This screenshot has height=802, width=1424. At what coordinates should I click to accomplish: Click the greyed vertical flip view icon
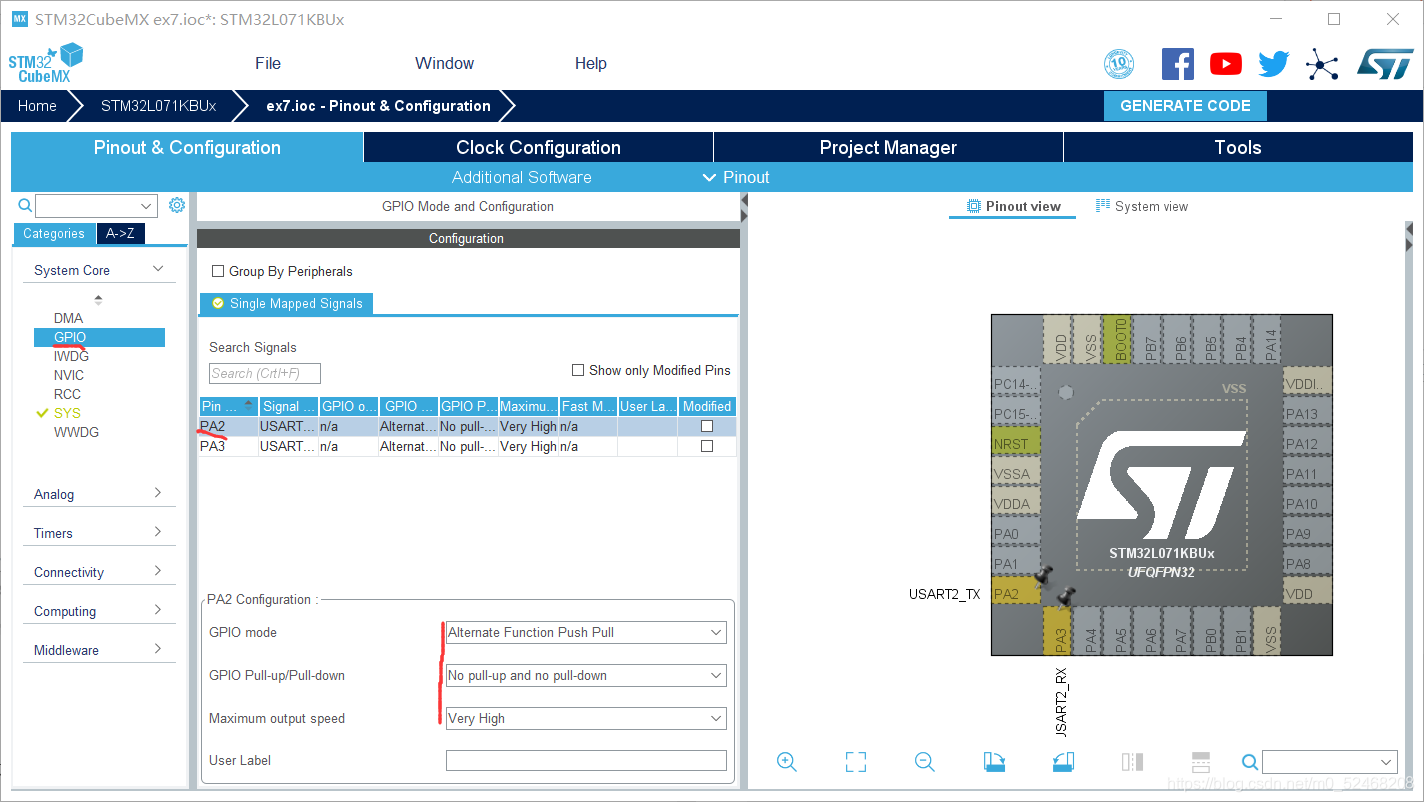pyautogui.click(x=1132, y=762)
